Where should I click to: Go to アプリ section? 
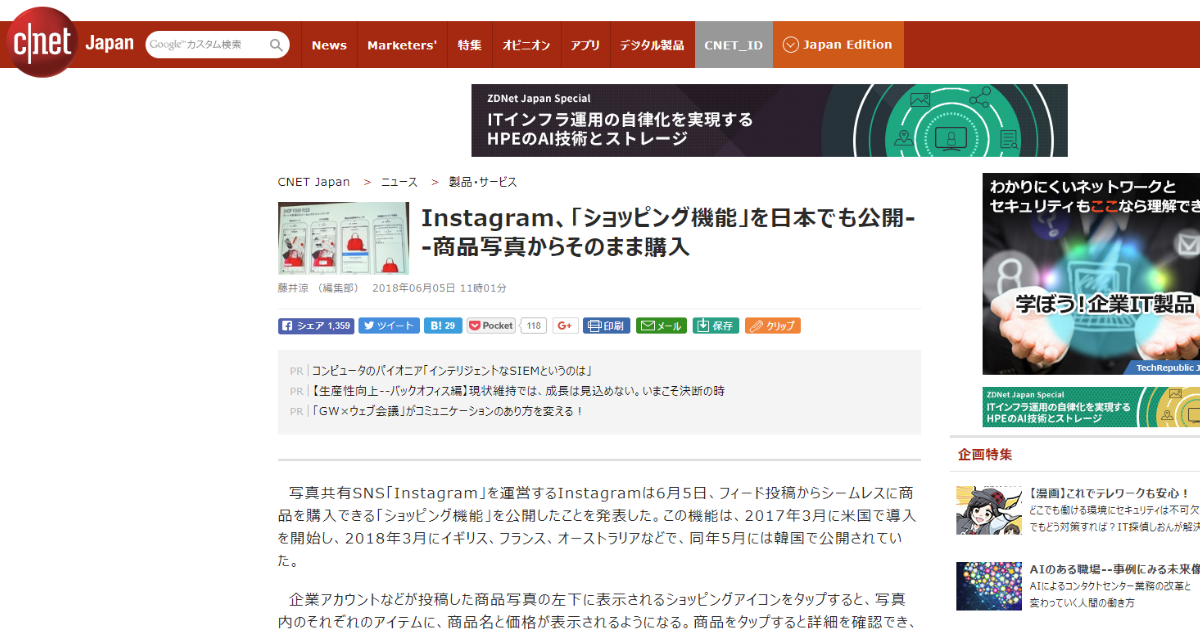point(585,45)
